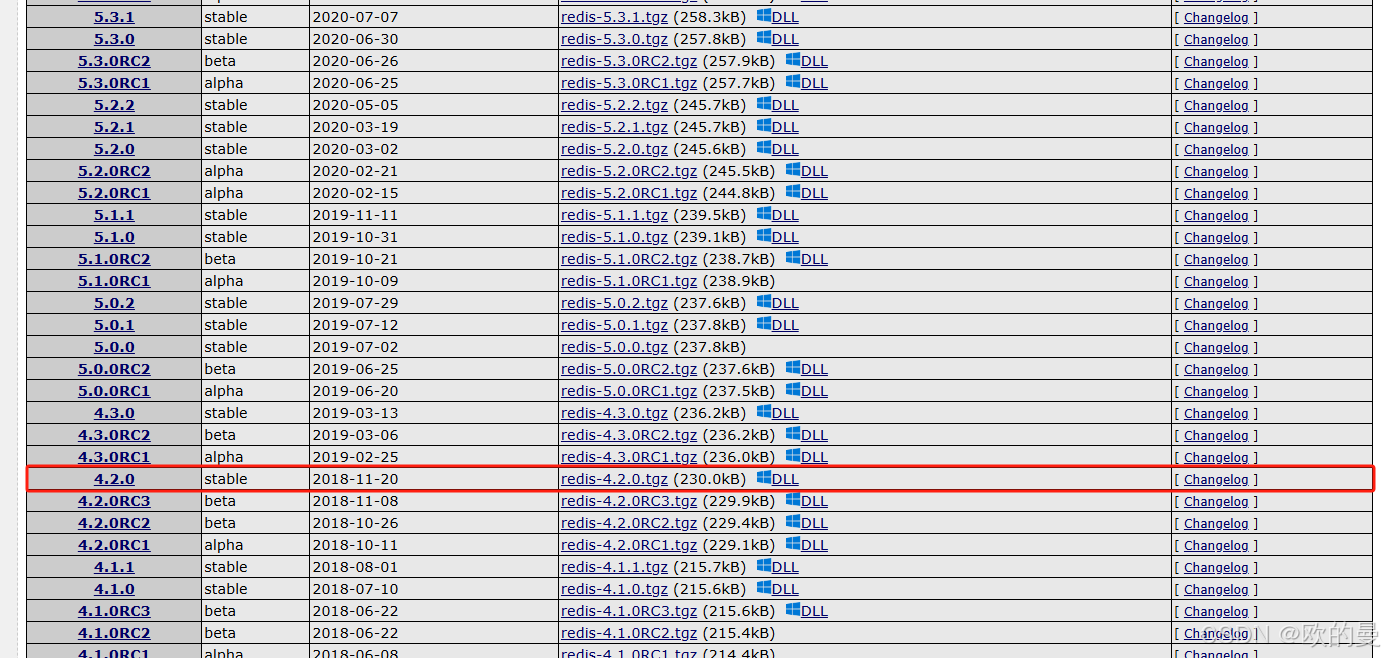Screen dimensions: 1385x658
Task: Open version 5.3.0RC2 release link
Action: pyautogui.click(x=114, y=61)
